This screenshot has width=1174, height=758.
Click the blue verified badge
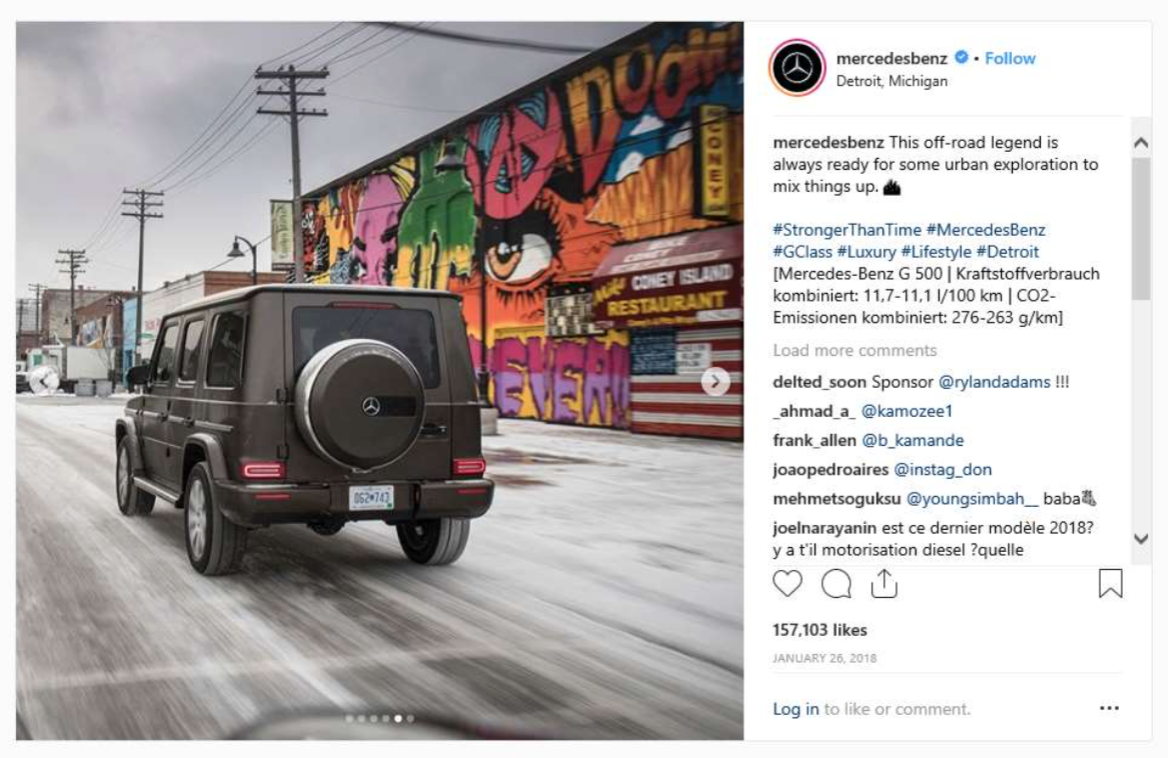(x=961, y=57)
